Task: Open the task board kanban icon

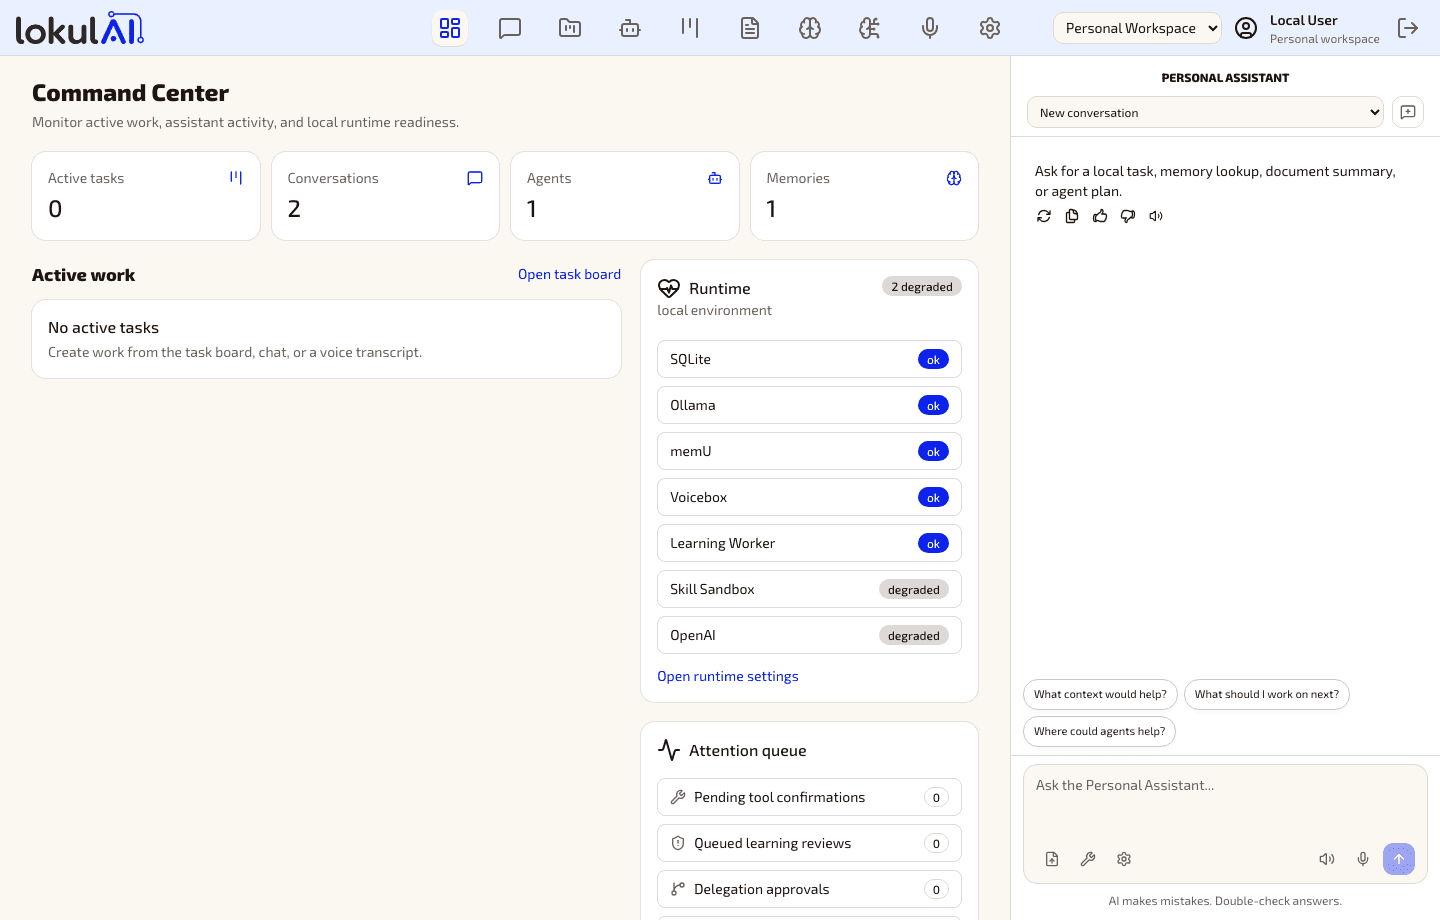Action: [690, 28]
